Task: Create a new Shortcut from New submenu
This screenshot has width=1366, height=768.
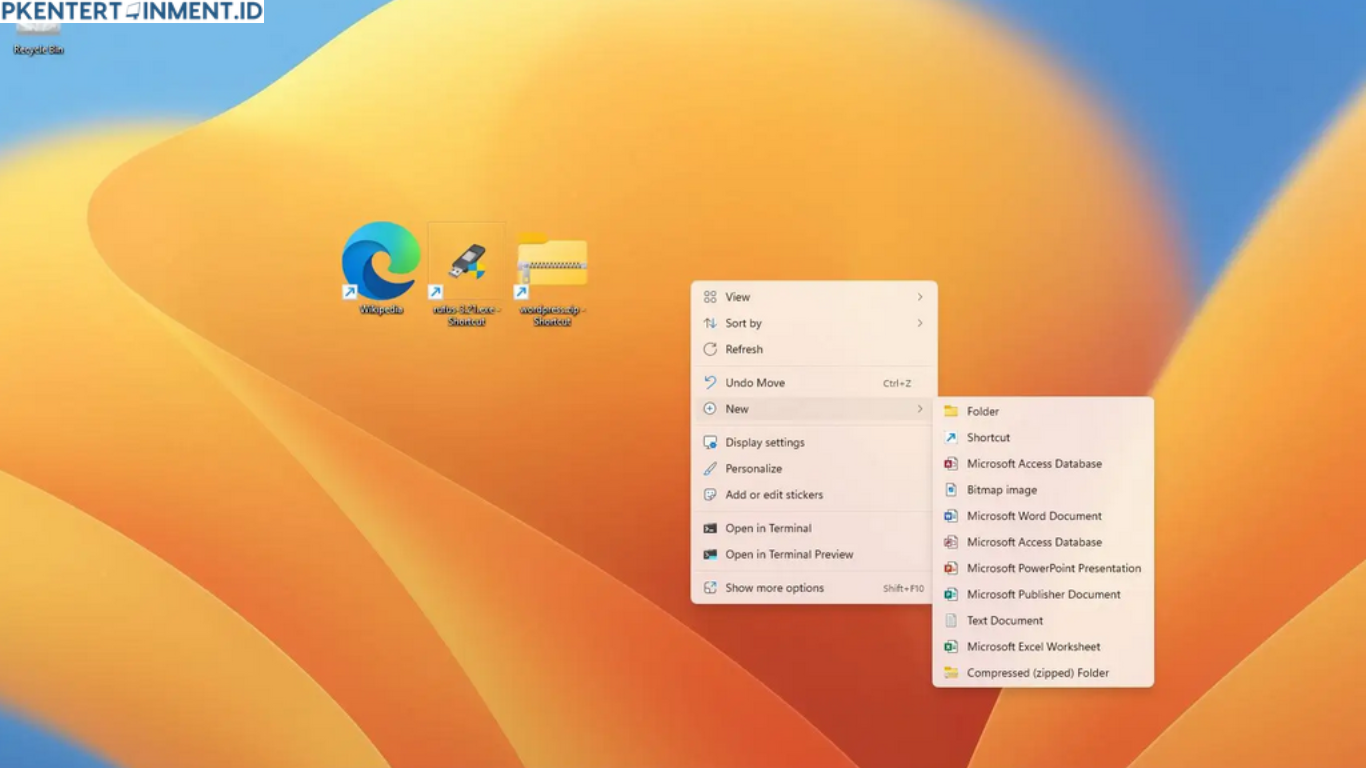Action: pyautogui.click(x=1043, y=437)
